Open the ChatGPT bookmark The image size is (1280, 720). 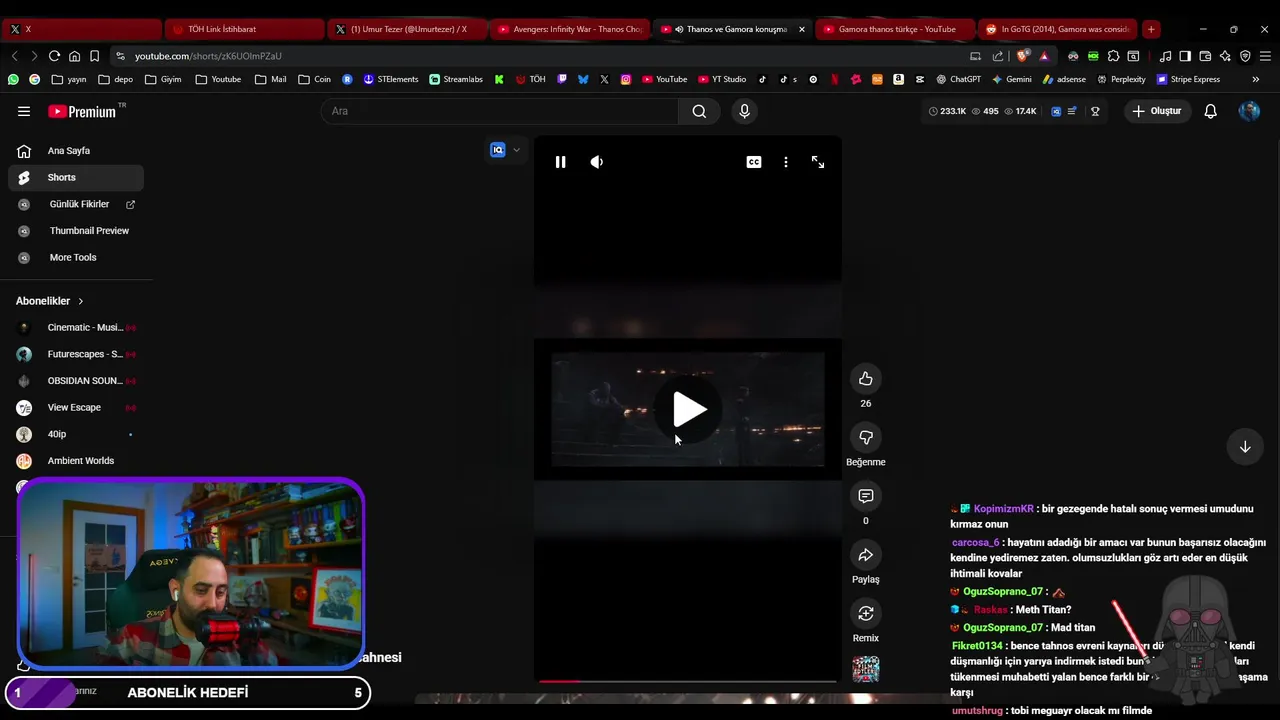tap(958, 79)
